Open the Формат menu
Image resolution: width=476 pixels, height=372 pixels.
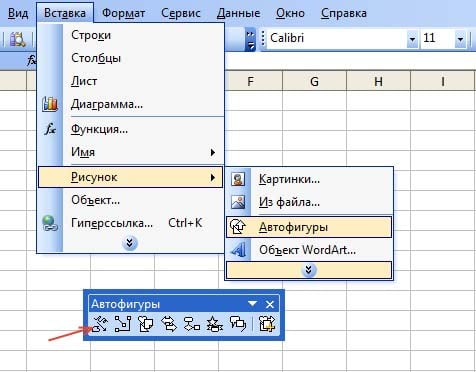pyautogui.click(x=123, y=13)
